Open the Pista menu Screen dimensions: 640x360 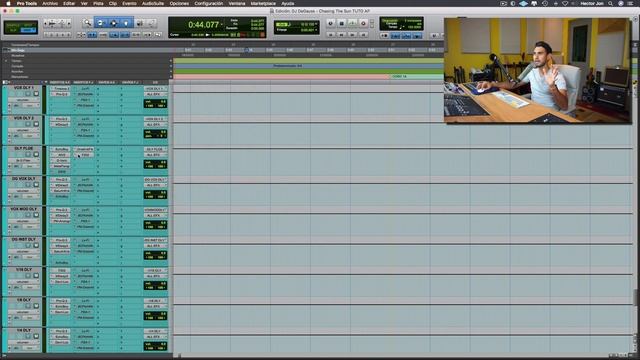(x=98, y=3)
